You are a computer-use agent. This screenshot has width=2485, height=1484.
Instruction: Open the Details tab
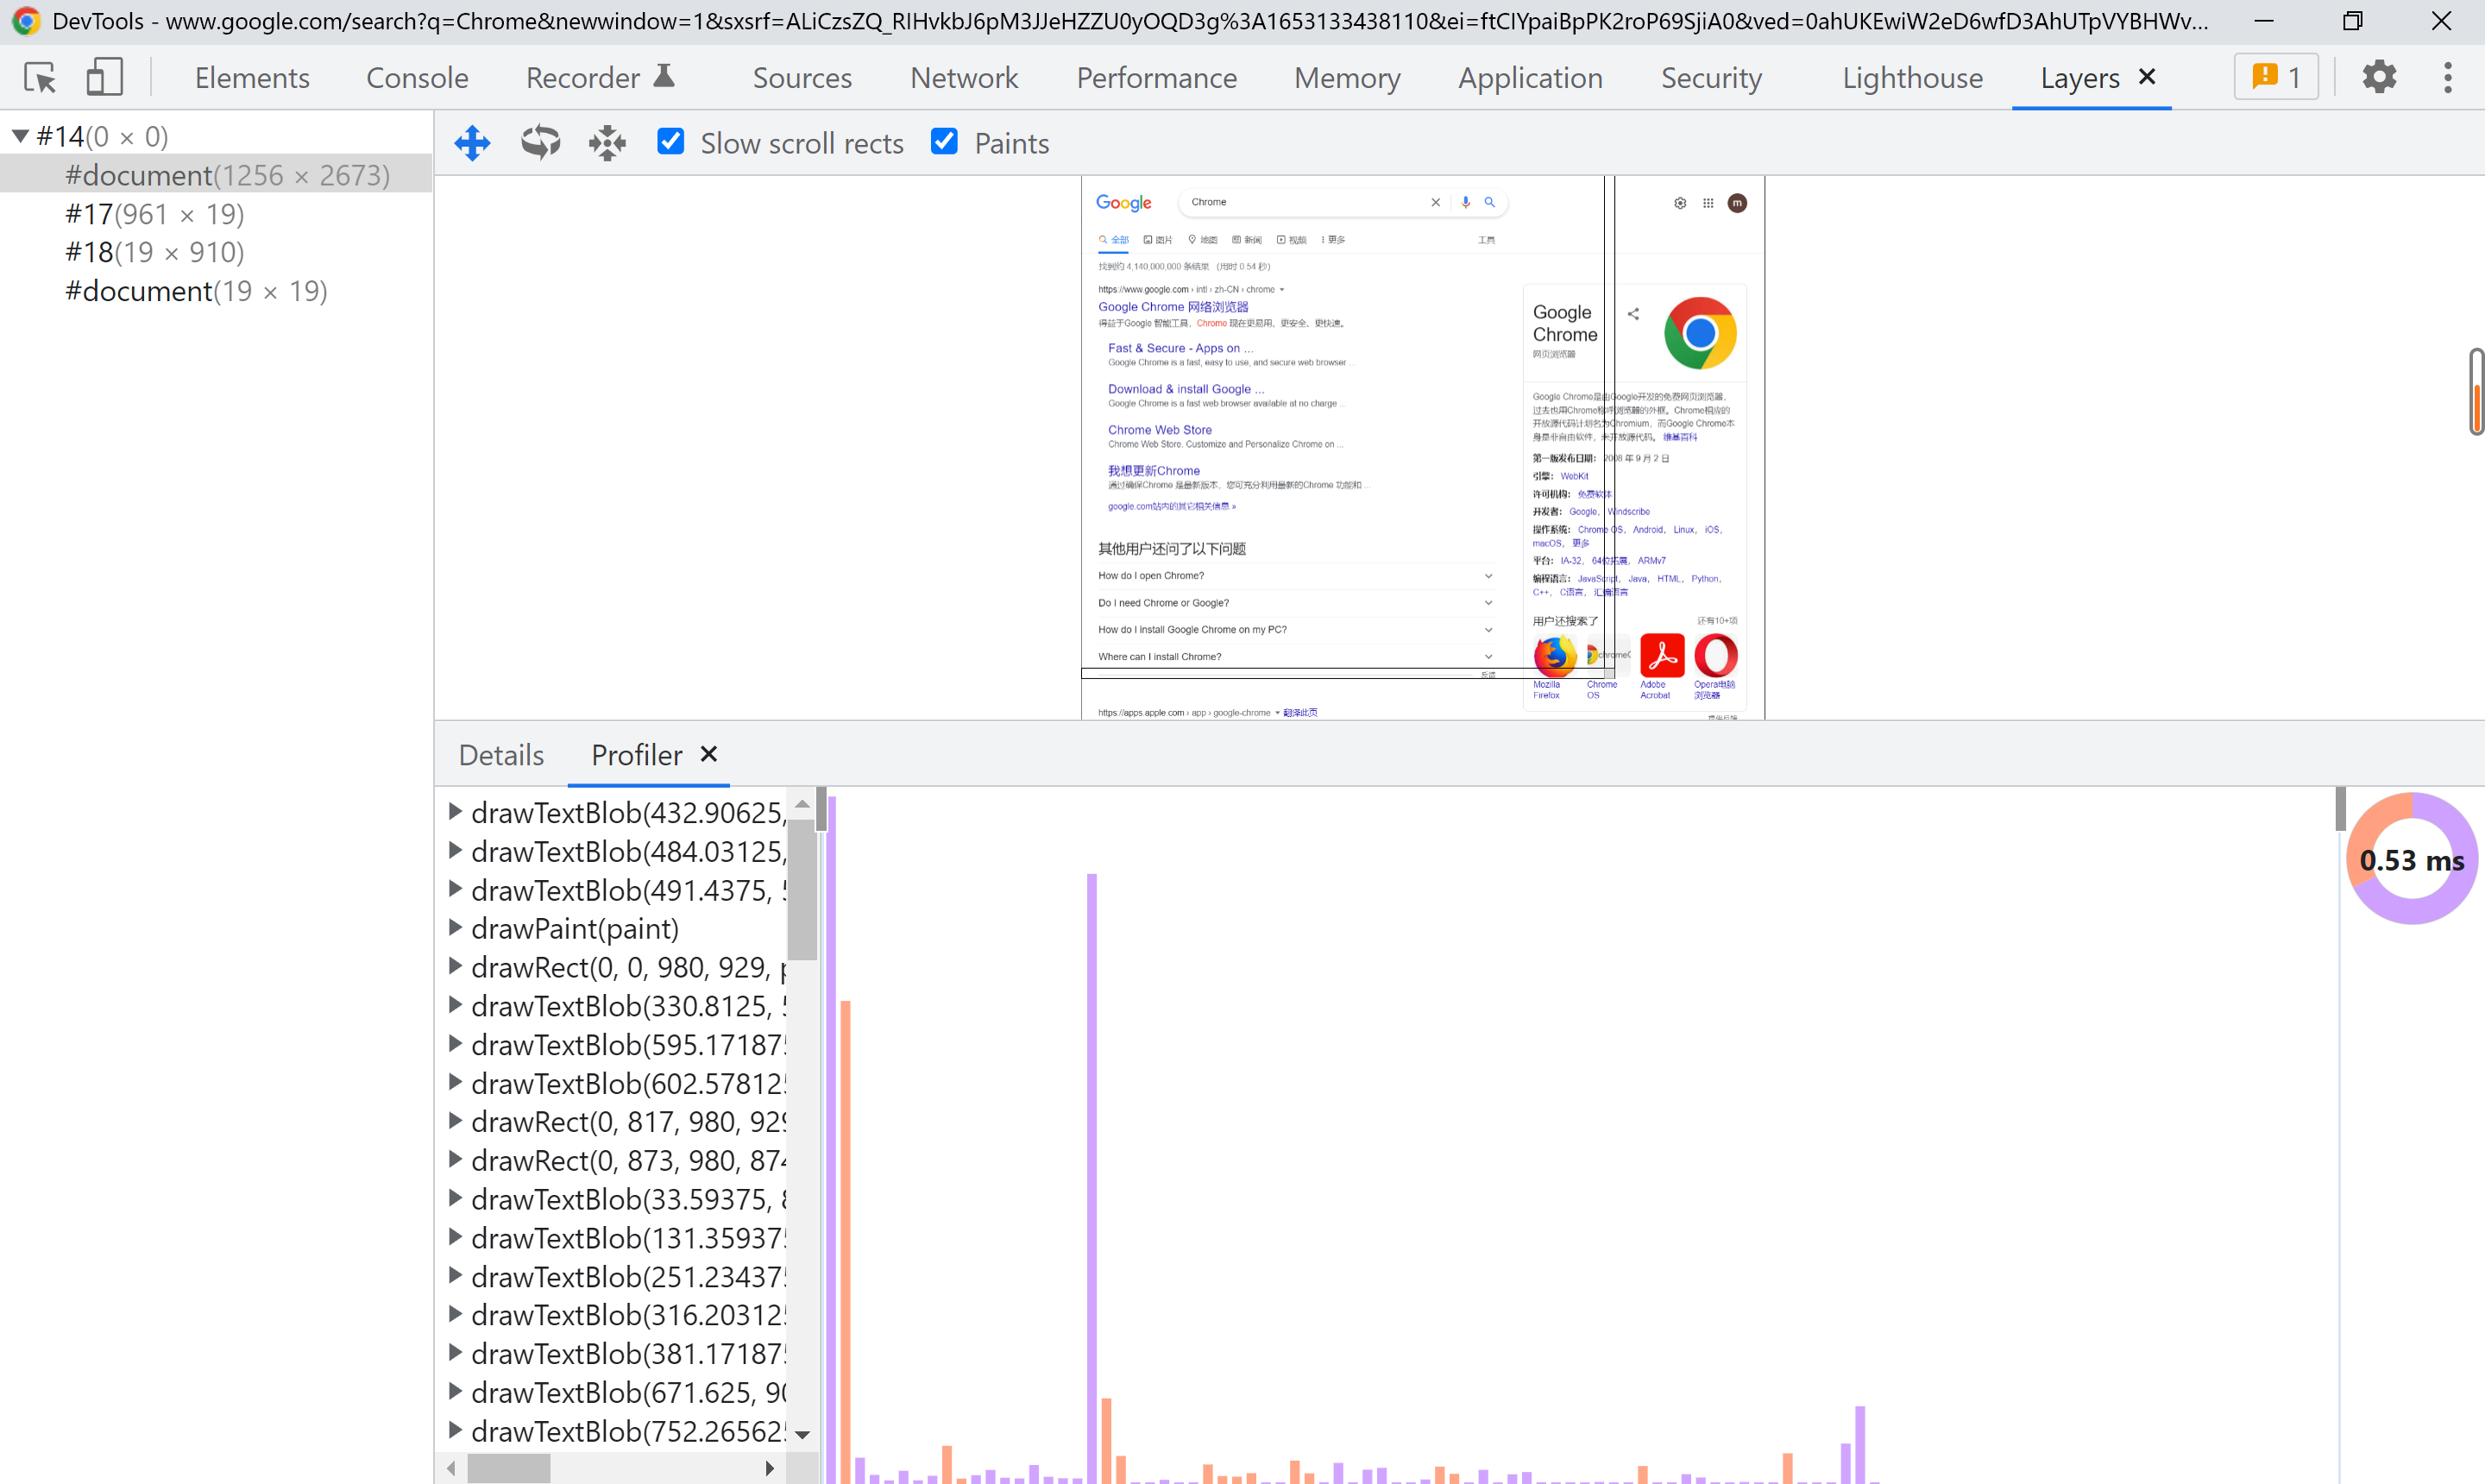(501, 755)
